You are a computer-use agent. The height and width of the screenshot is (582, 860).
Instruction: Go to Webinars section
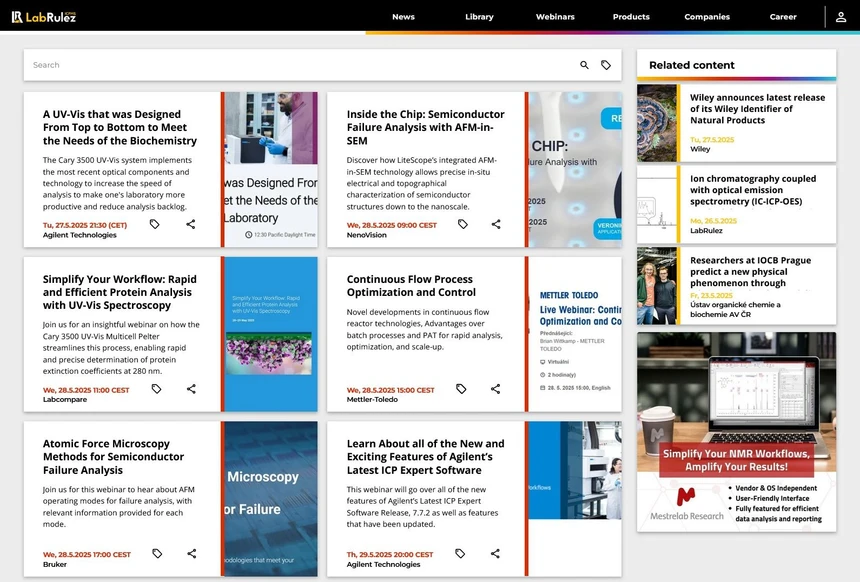pyautogui.click(x=555, y=17)
